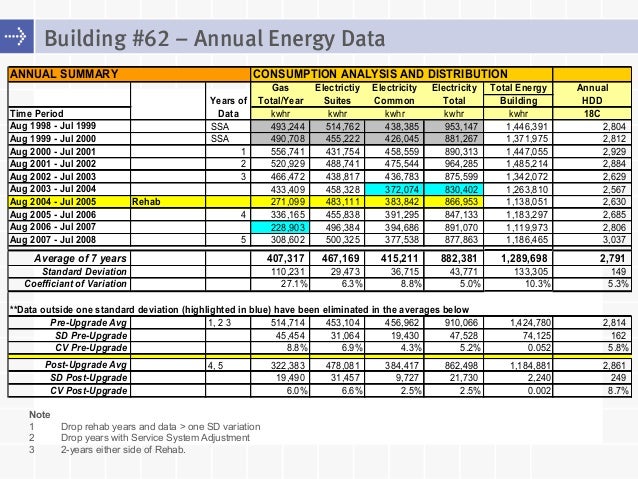The width and height of the screenshot is (638, 479).
Task: Select row label 'Aug 2000 - Jul 2001'
Action: tap(53, 152)
